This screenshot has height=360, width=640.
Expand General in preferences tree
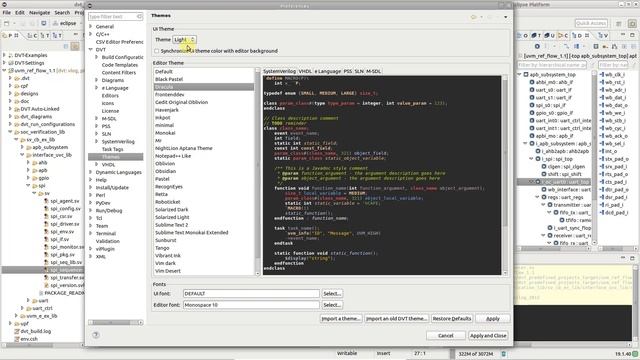(x=91, y=26)
